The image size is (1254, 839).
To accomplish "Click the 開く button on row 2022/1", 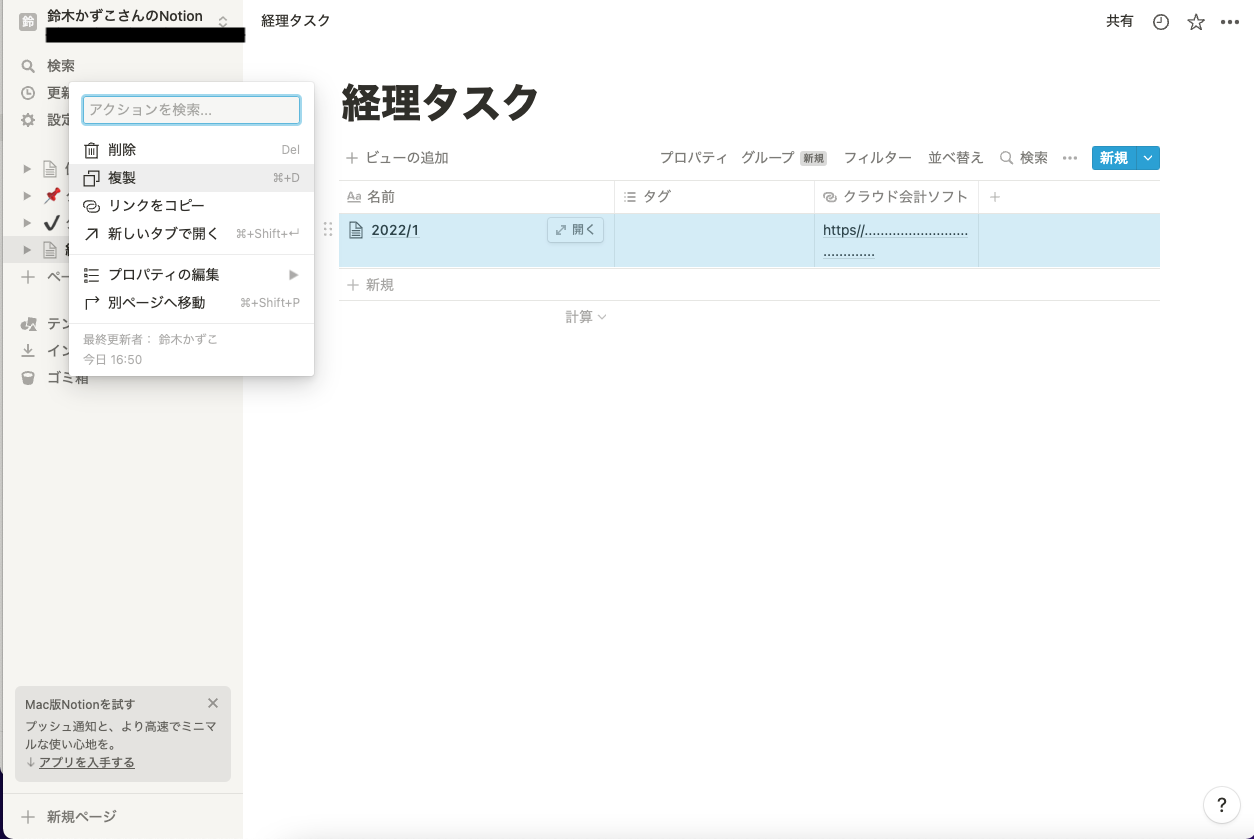I will [x=575, y=230].
